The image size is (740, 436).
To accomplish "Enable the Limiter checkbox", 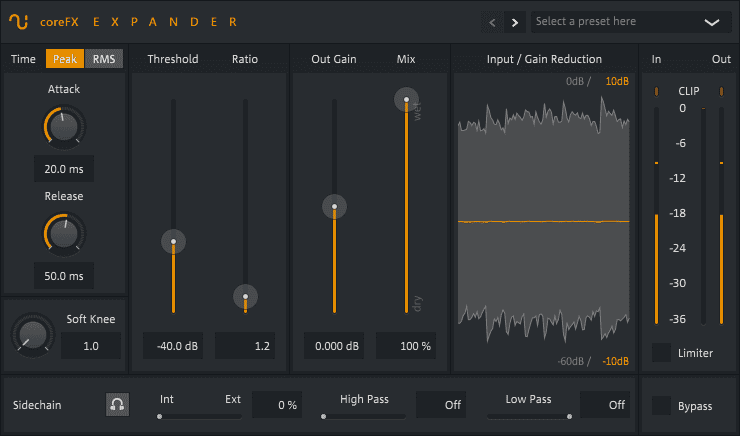I will (x=662, y=352).
